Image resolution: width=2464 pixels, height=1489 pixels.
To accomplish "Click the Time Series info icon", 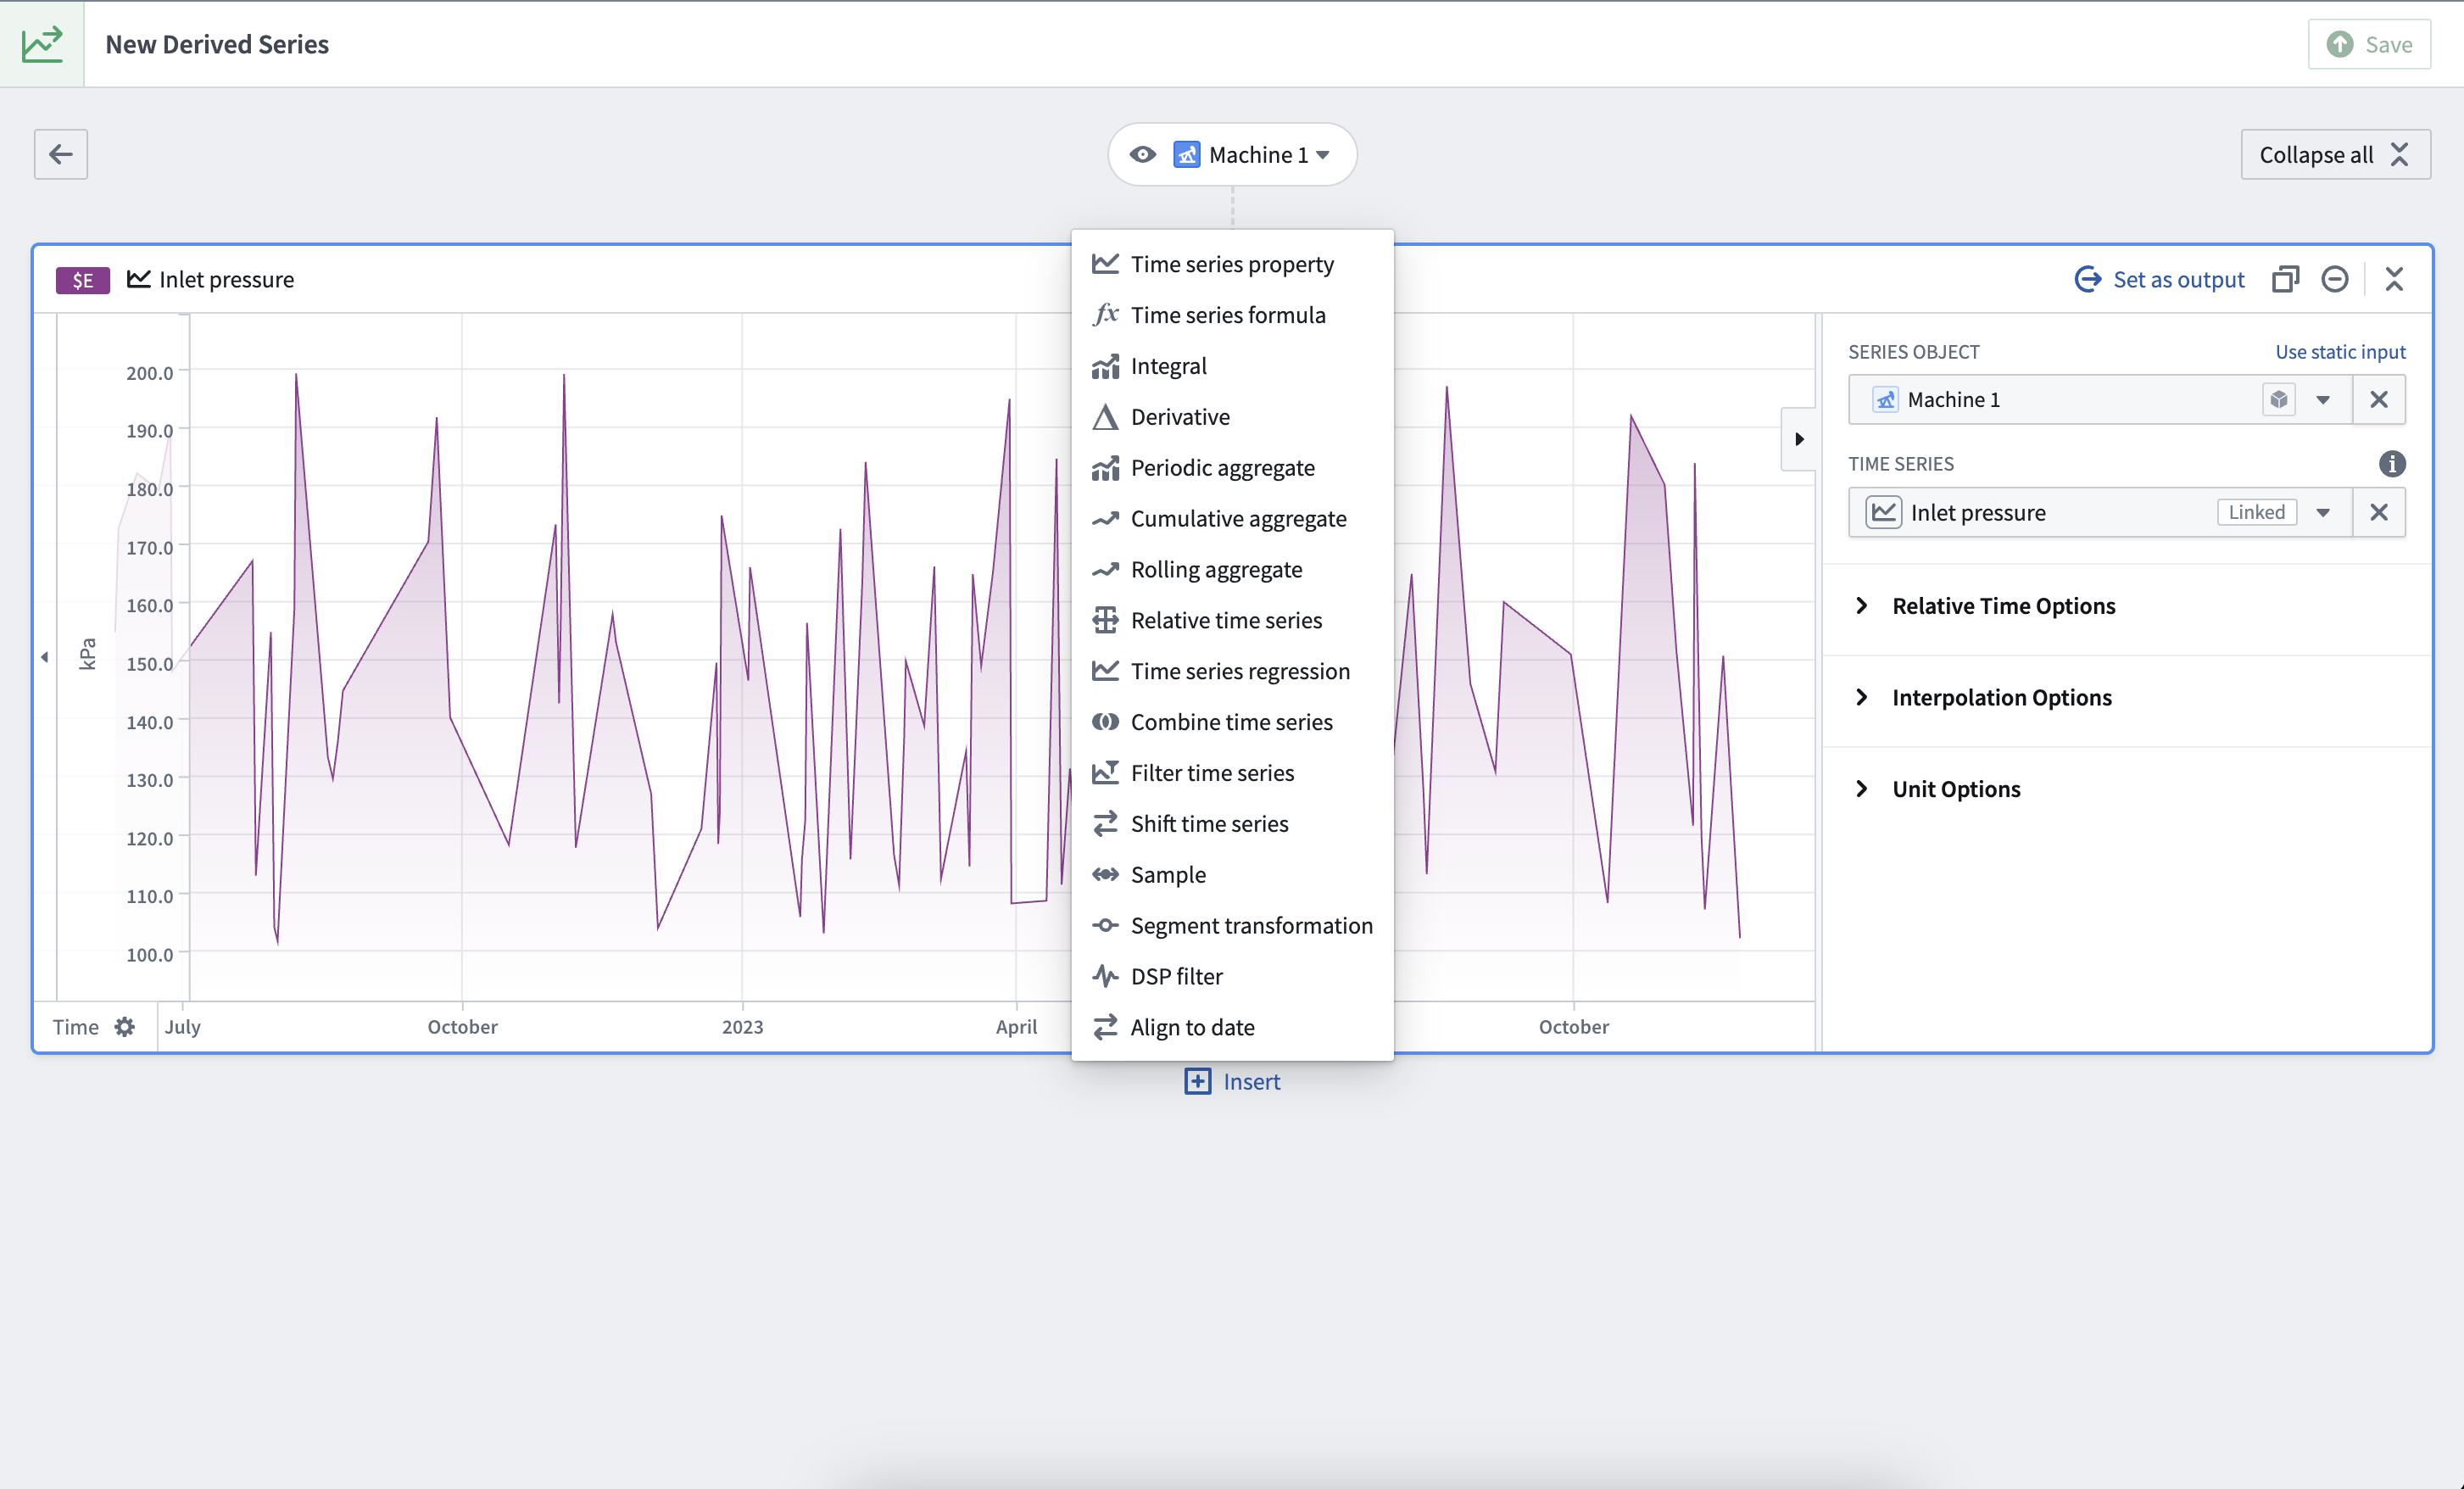I will pyautogui.click(x=2391, y=464).
